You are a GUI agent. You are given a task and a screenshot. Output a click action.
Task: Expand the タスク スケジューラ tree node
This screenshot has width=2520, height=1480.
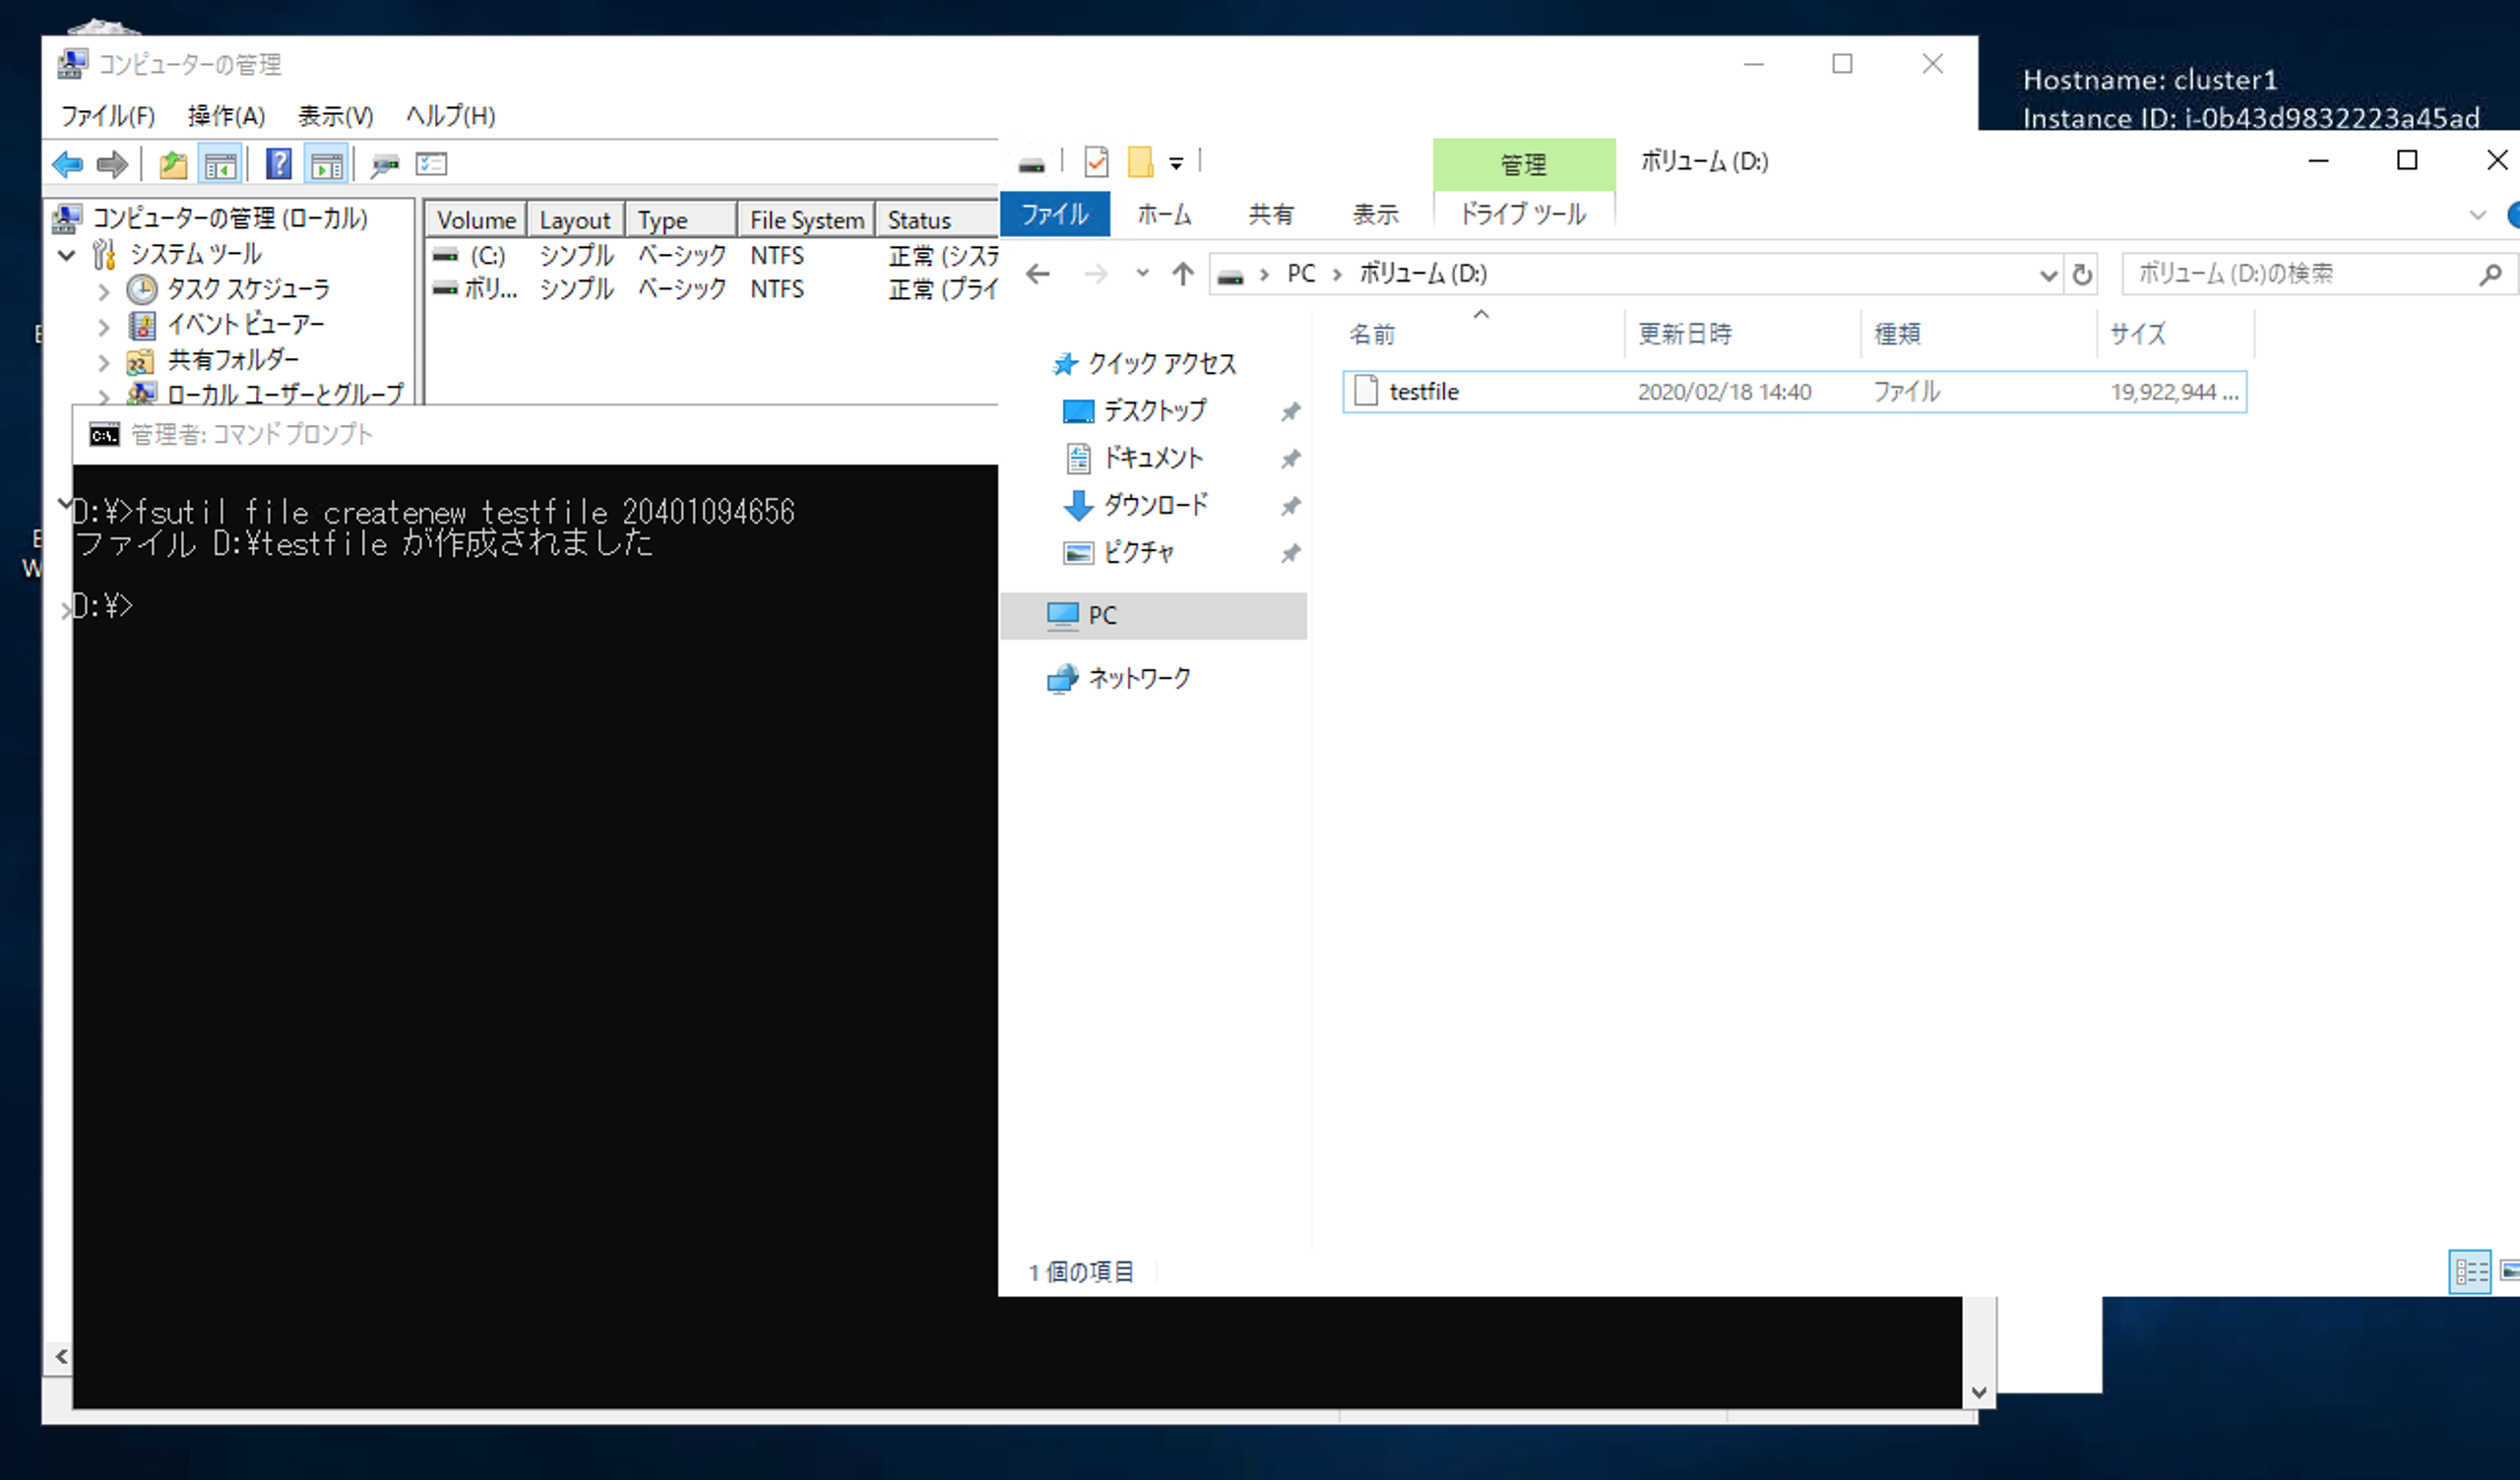104,291
